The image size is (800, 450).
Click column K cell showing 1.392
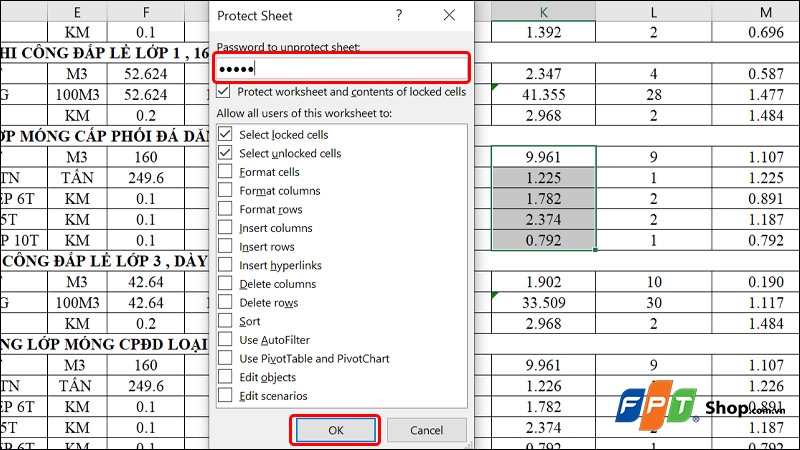(543, 32)
